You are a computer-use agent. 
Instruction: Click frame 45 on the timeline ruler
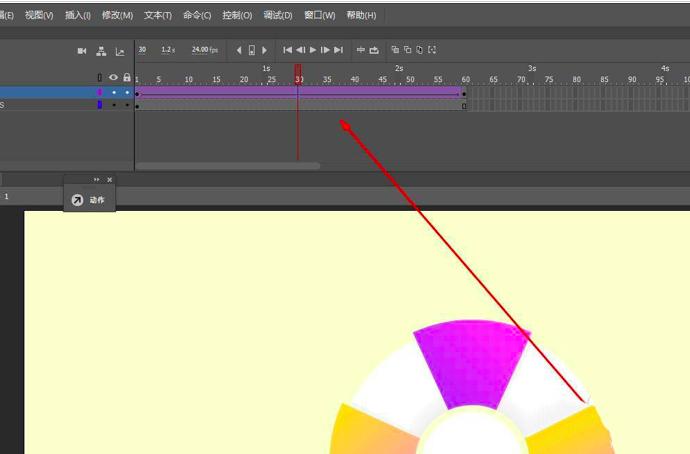pos(382,80)
